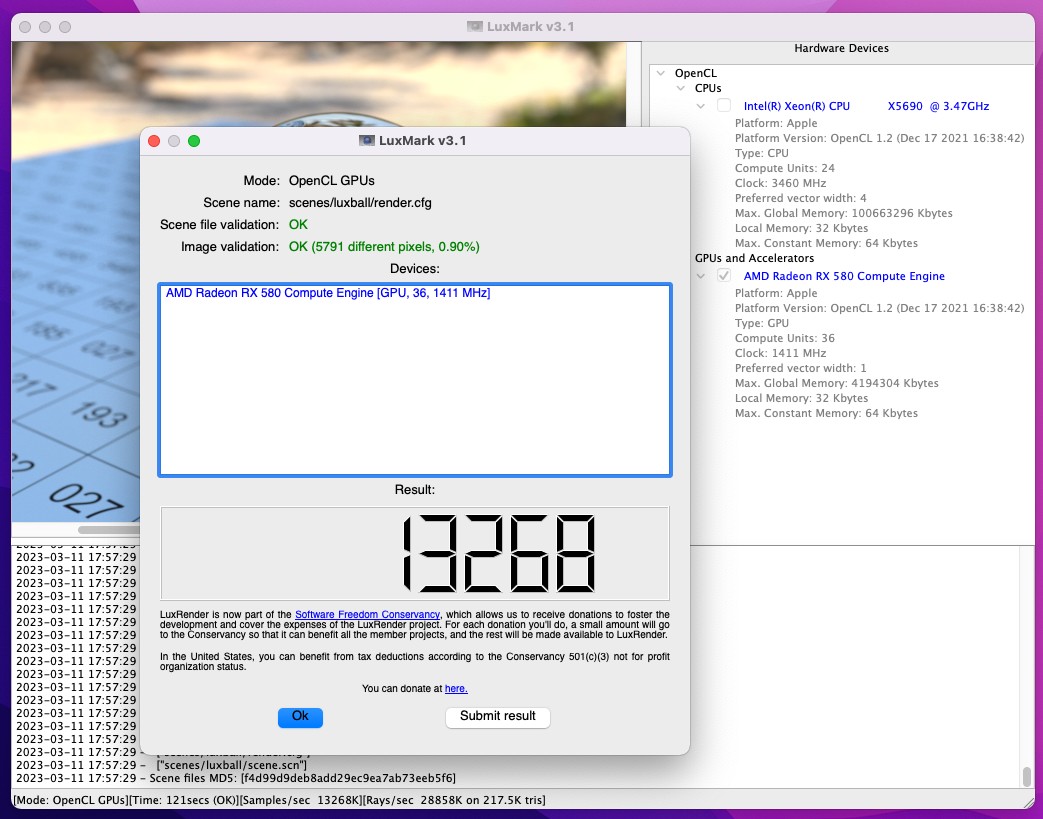The width and height of the screenshot is (1043, 819).
Task: Click the green zoom button of the result dialog
Action: (194, 141)
